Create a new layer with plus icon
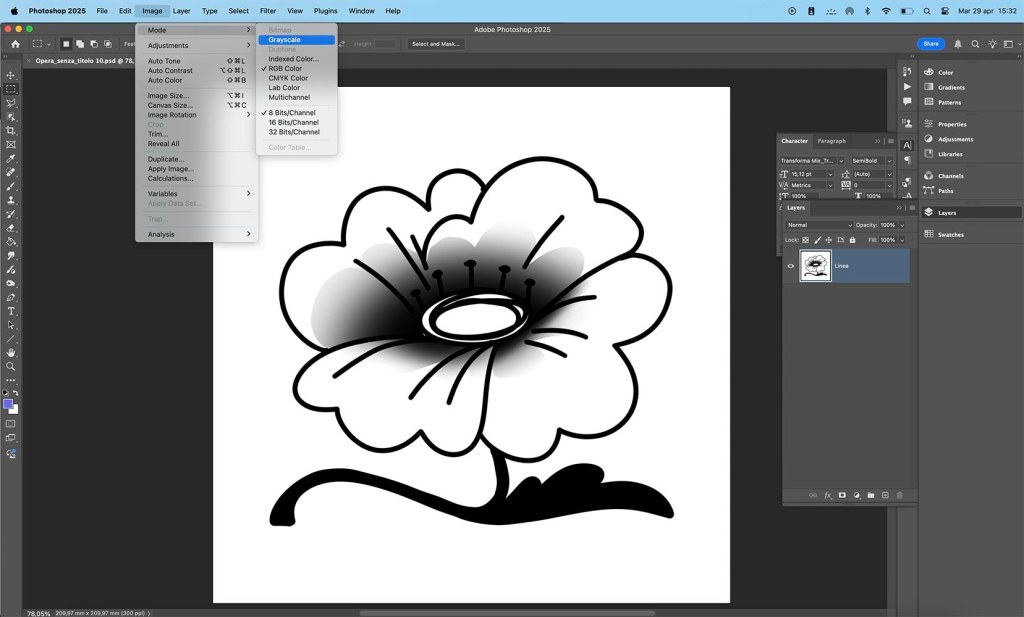 [885, 495]
